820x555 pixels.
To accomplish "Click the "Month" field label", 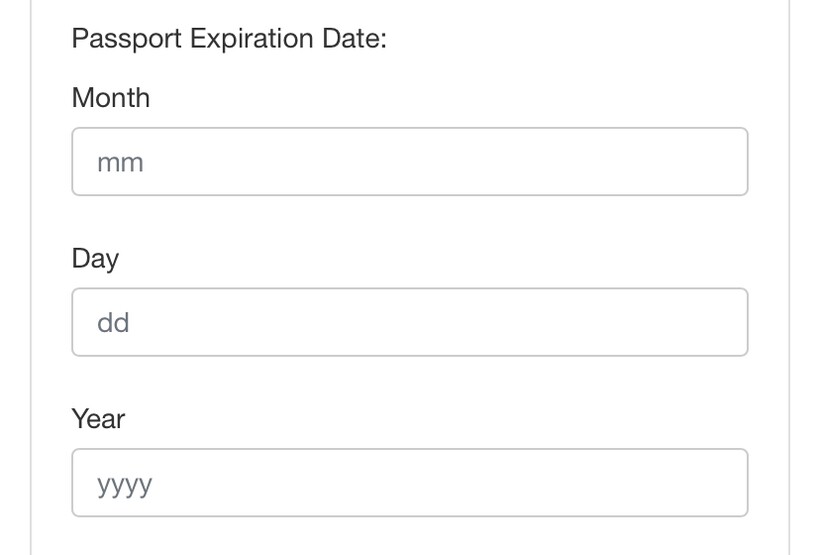I will (x=111, y=98).
